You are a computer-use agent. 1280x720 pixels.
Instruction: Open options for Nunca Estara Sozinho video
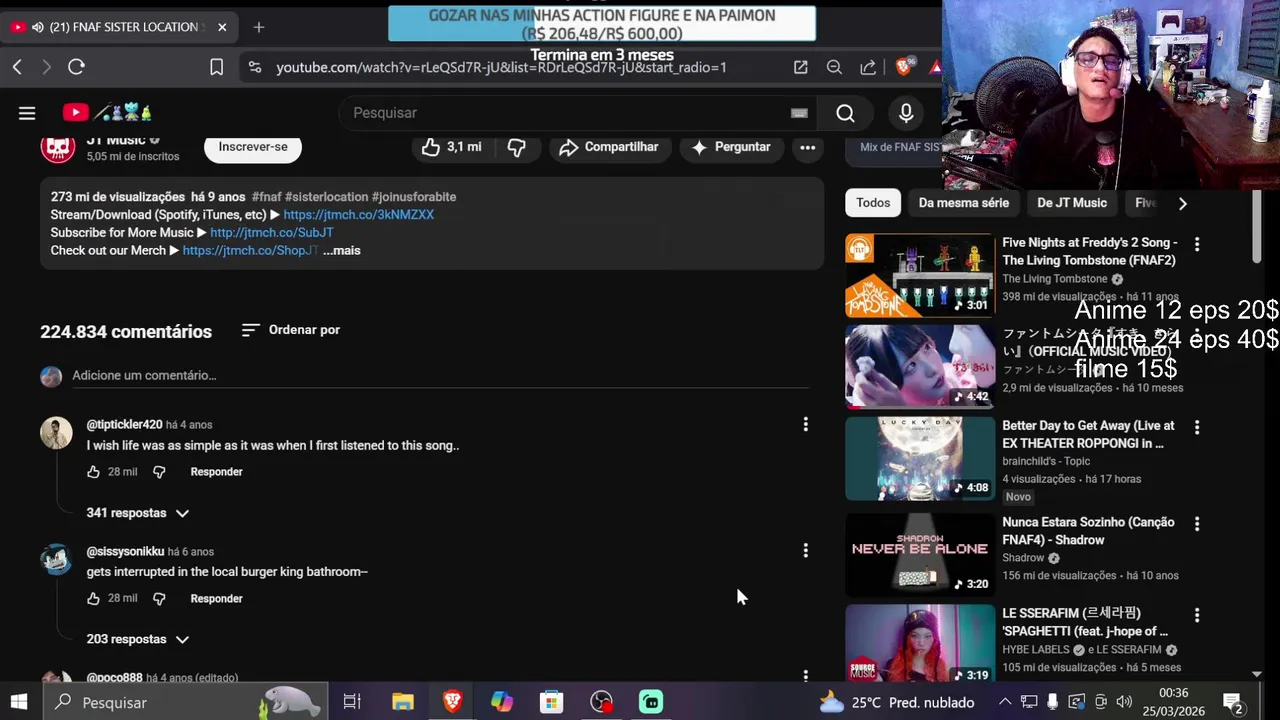(x=1196, y=524)
